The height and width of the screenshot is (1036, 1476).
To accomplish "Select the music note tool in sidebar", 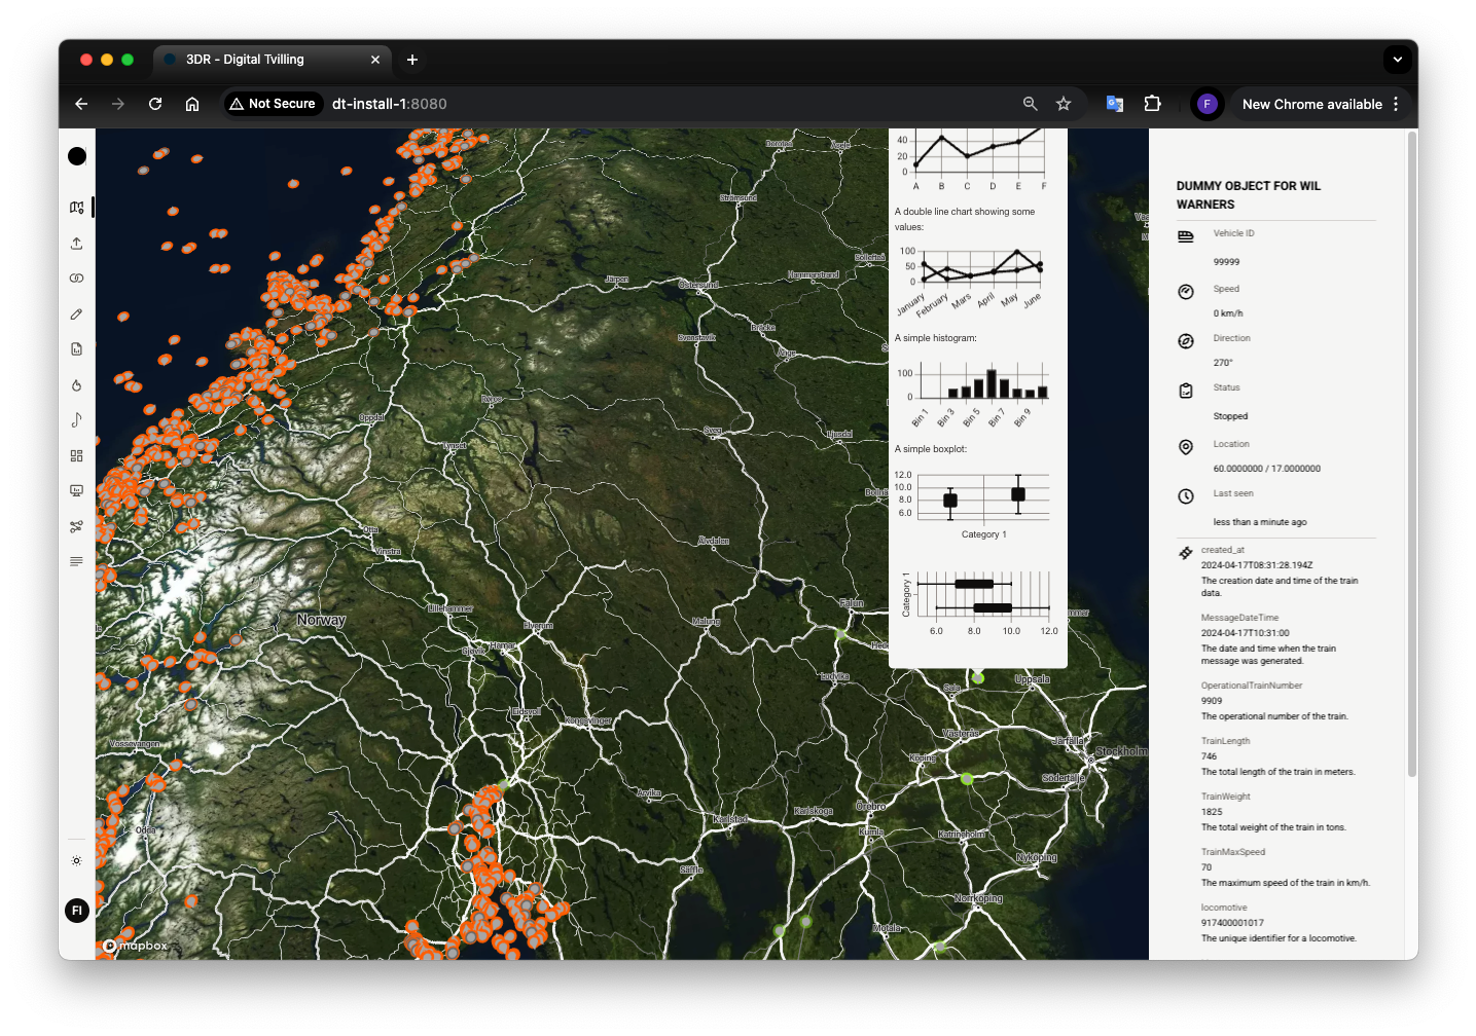I will coord(76,420).
